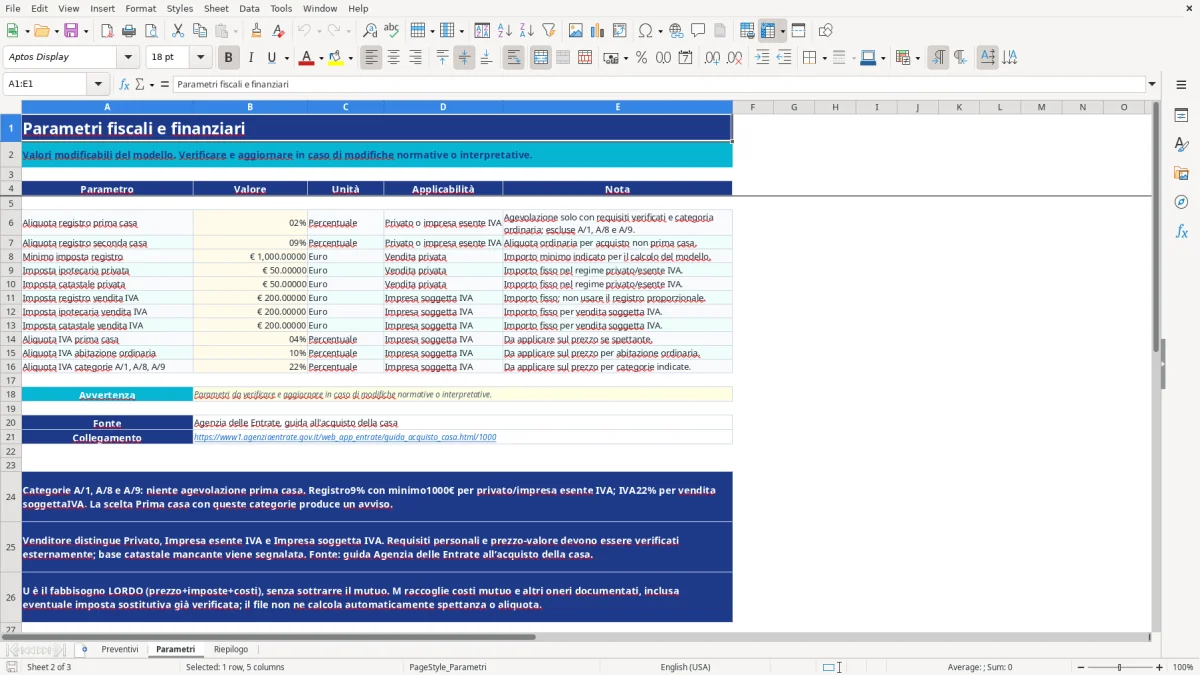This screenshot has height=675, width=1200.
Task: Expand the formula bar
Action: pyautogui.click(x=1152, y=84)
